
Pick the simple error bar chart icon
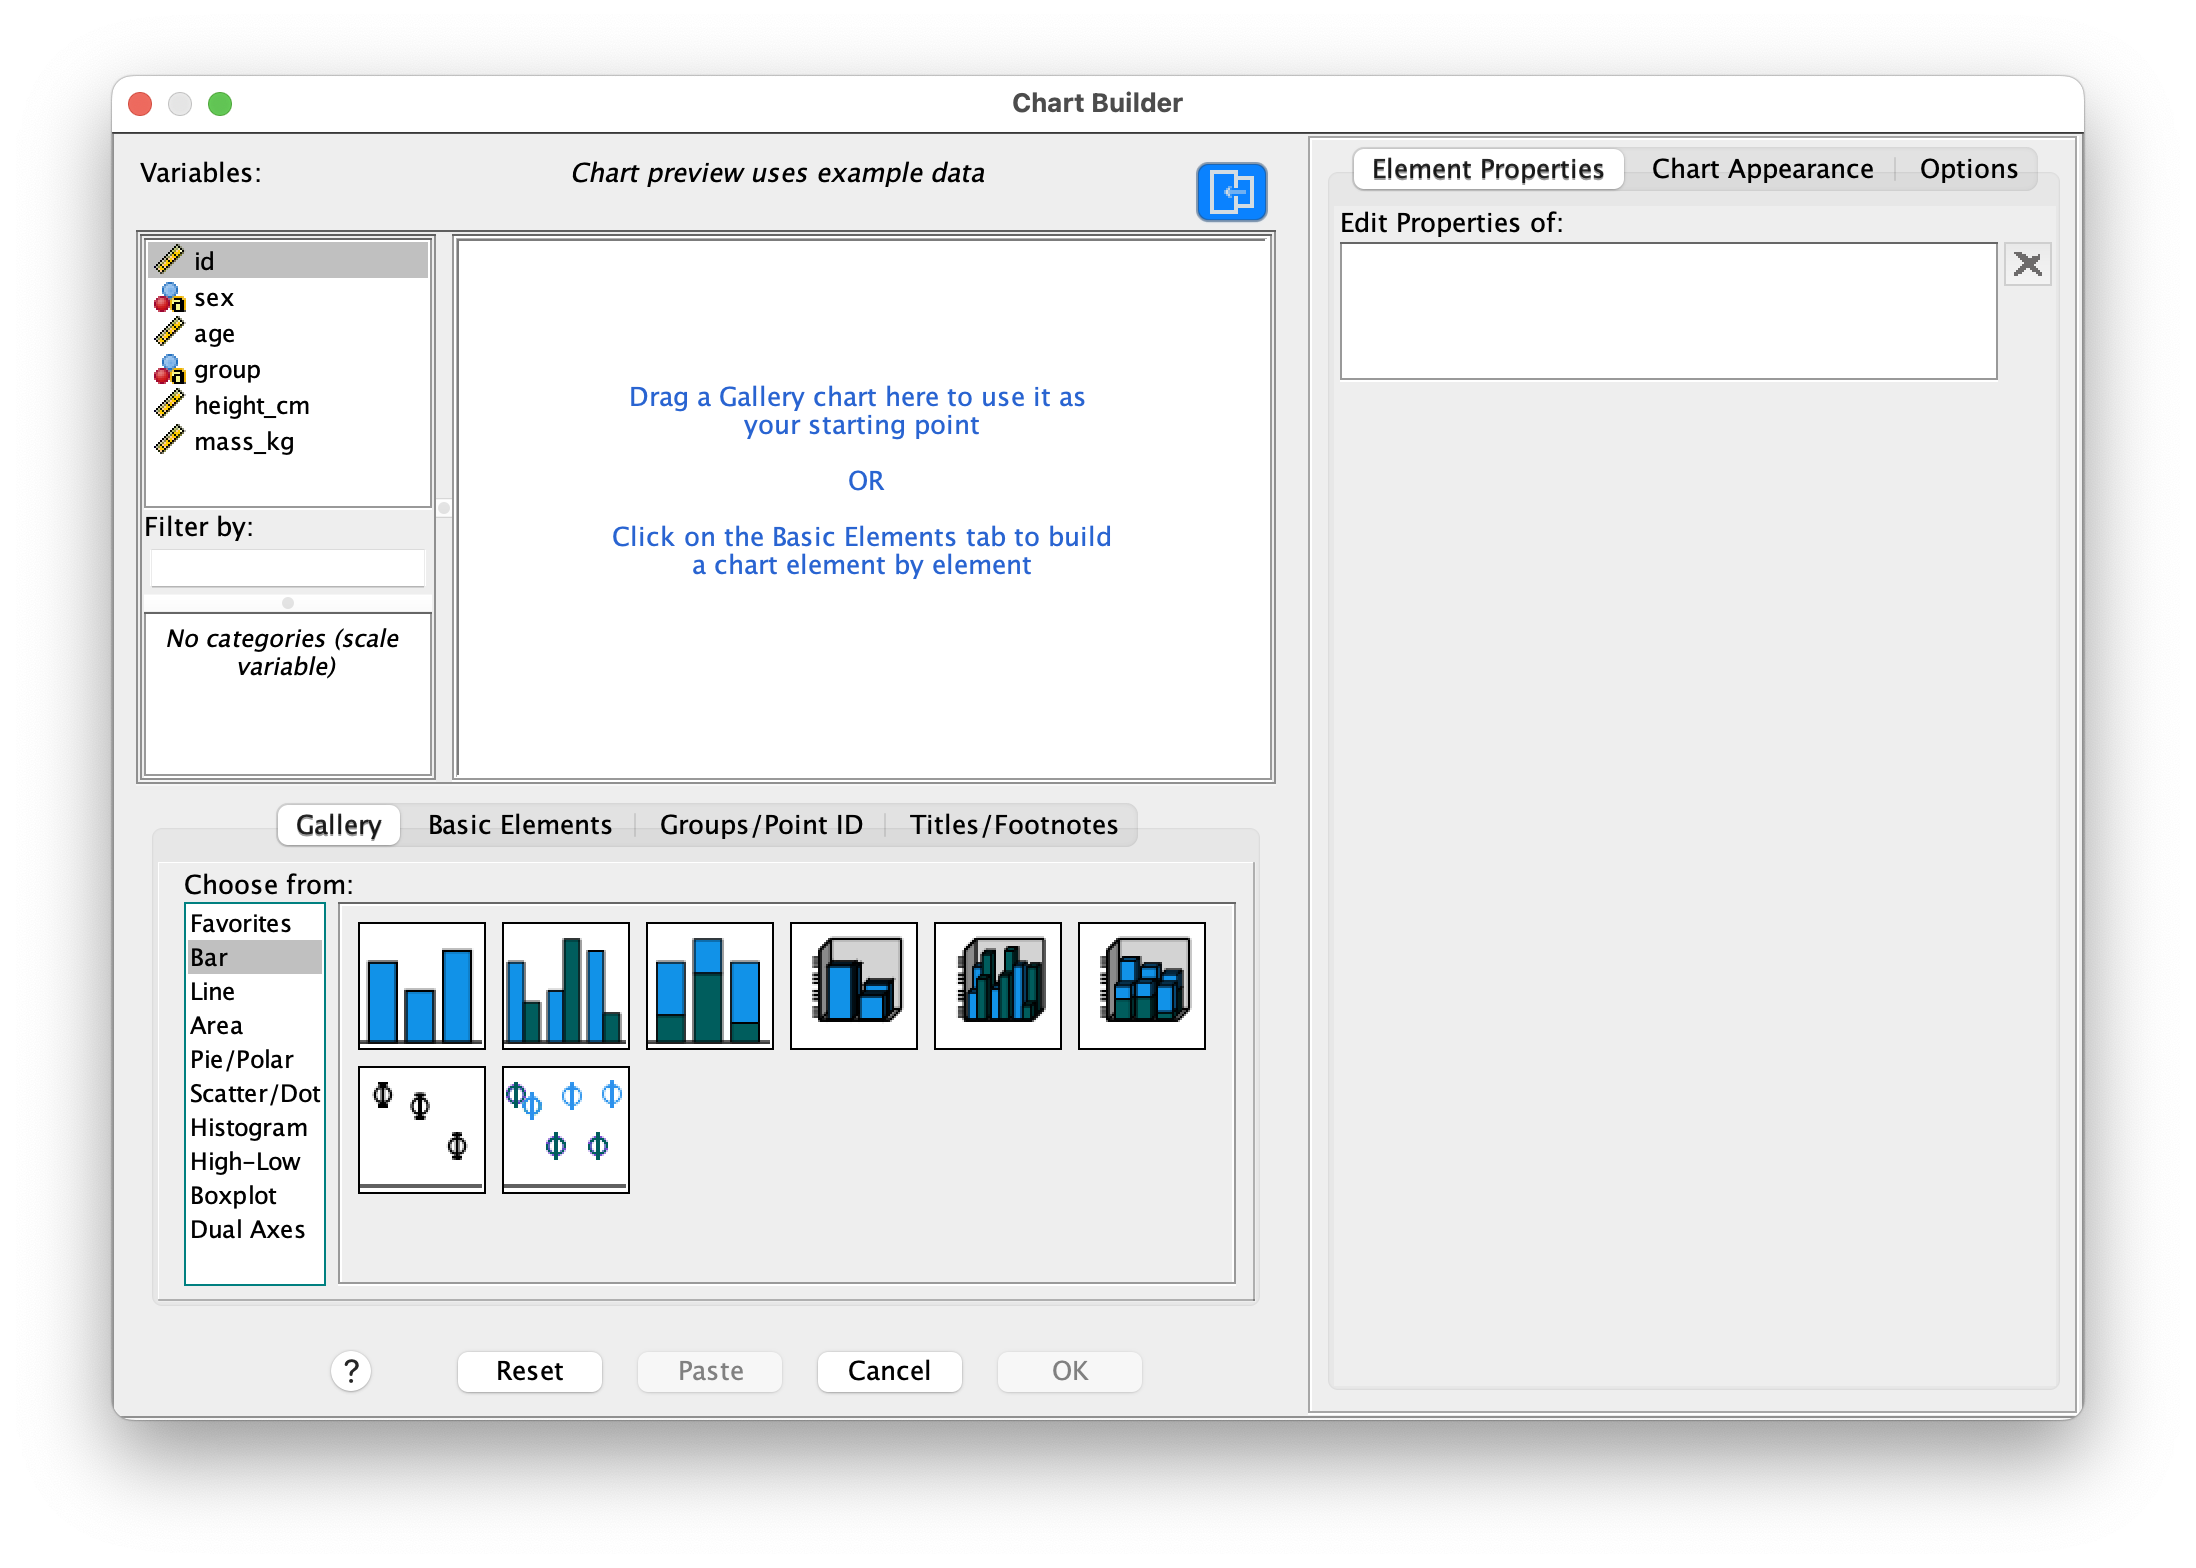[x=421, y=1129]
